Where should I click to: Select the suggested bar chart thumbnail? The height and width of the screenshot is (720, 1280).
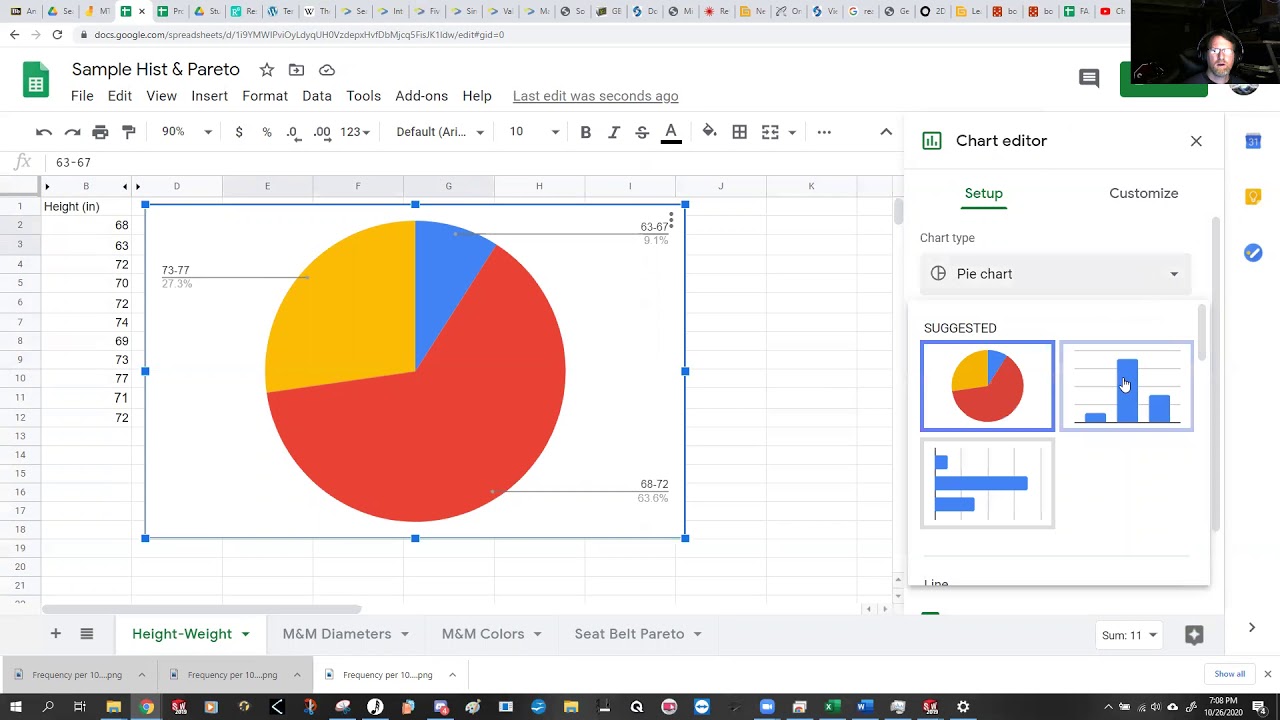click(x=987, y=483)
